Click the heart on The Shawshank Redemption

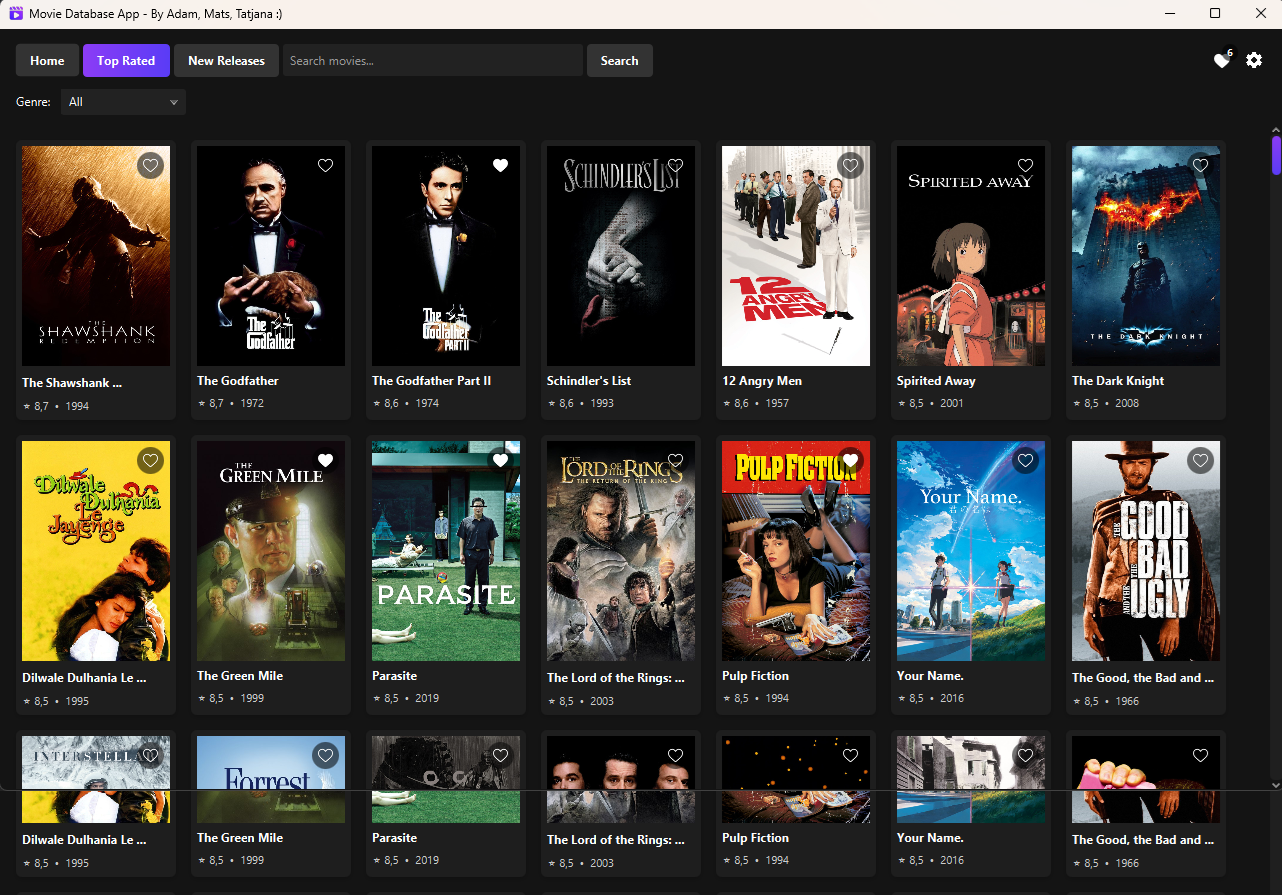pos(150,165)
